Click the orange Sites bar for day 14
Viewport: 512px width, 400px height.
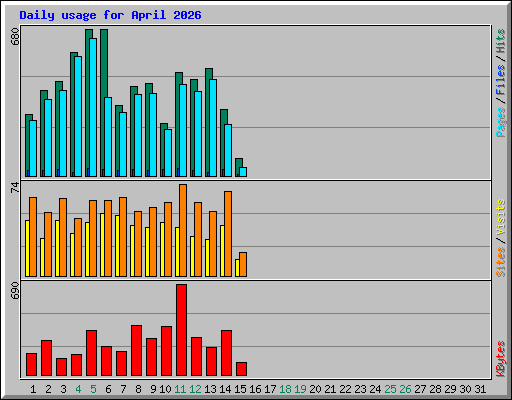click(x=228, y=234)
